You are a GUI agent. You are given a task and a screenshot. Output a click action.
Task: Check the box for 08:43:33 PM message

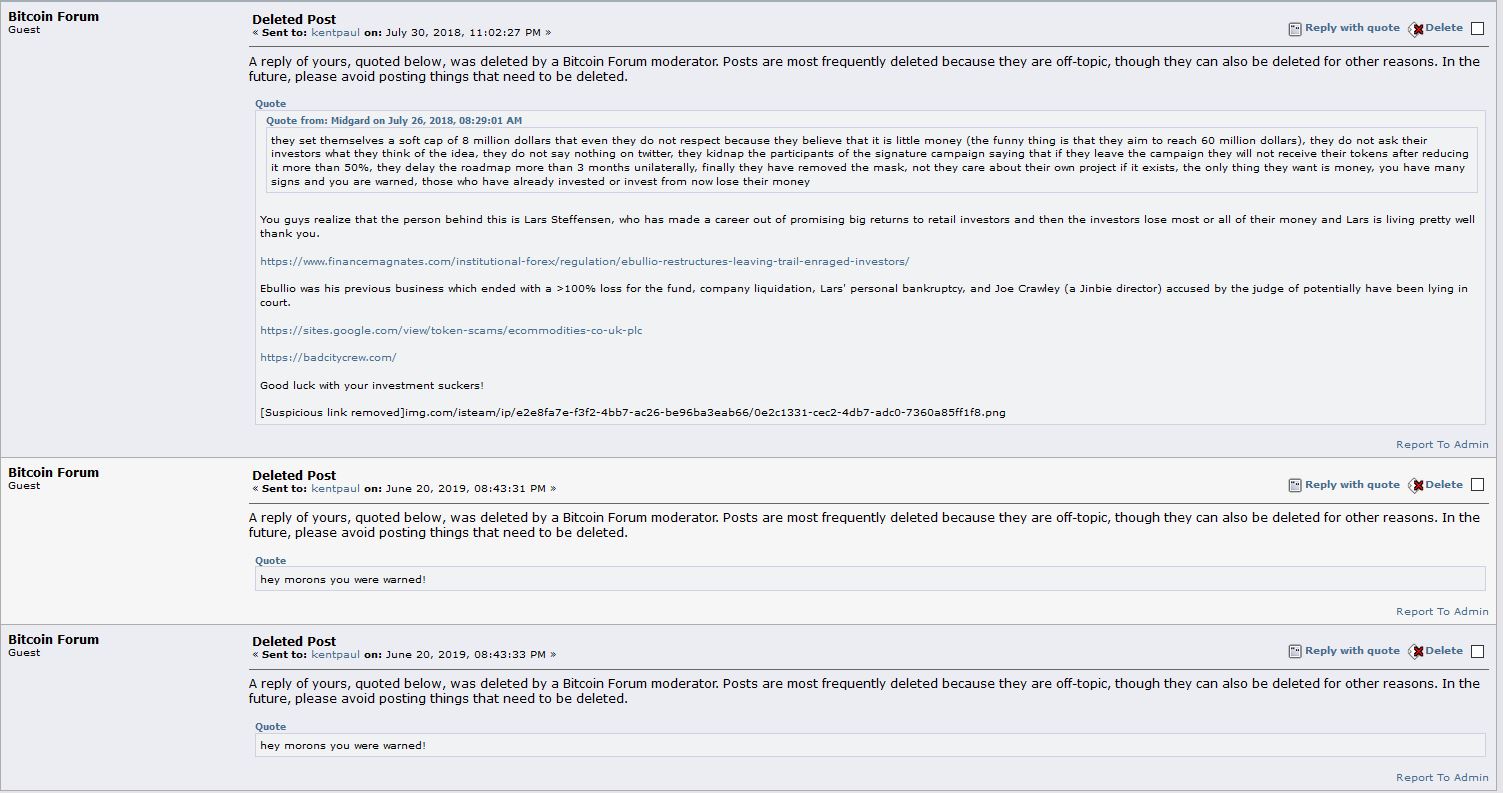click(1477, 651)
